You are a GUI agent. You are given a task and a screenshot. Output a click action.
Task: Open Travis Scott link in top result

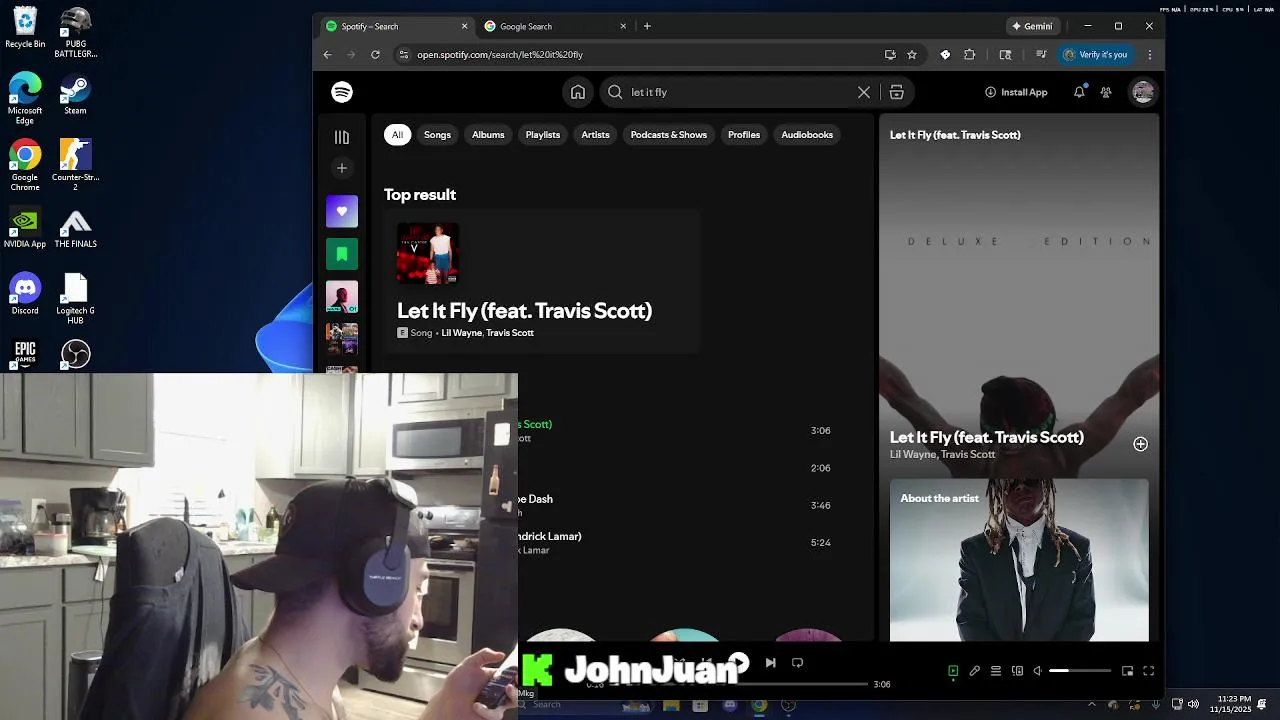[x=510, y=333]
